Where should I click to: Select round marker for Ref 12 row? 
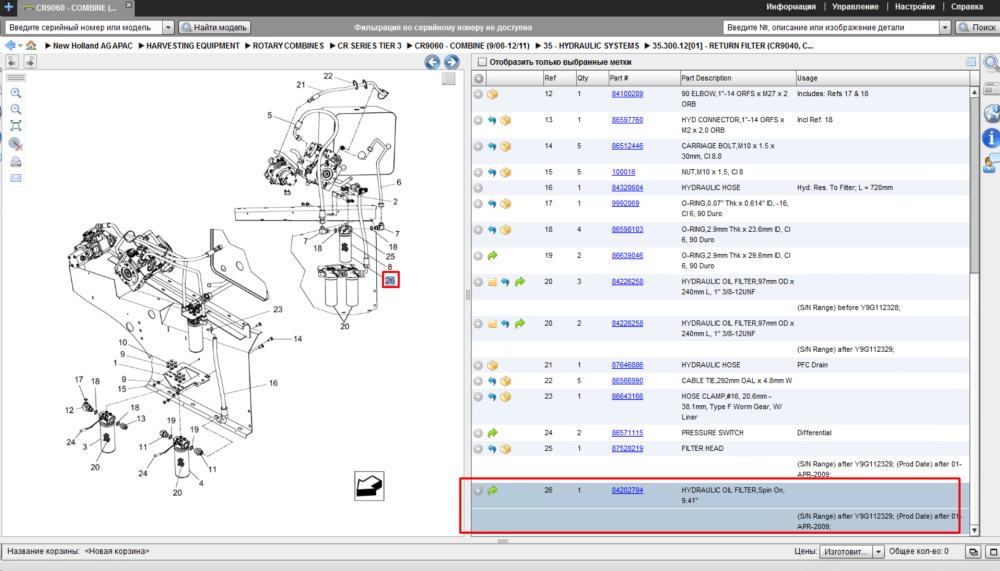[x=478, y=94]
